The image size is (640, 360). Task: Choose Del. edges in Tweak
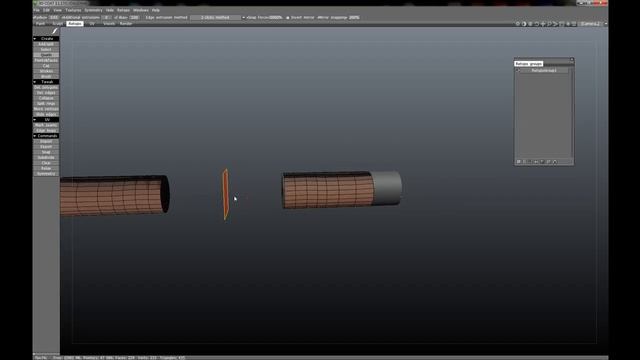click(x=46, y=93)
